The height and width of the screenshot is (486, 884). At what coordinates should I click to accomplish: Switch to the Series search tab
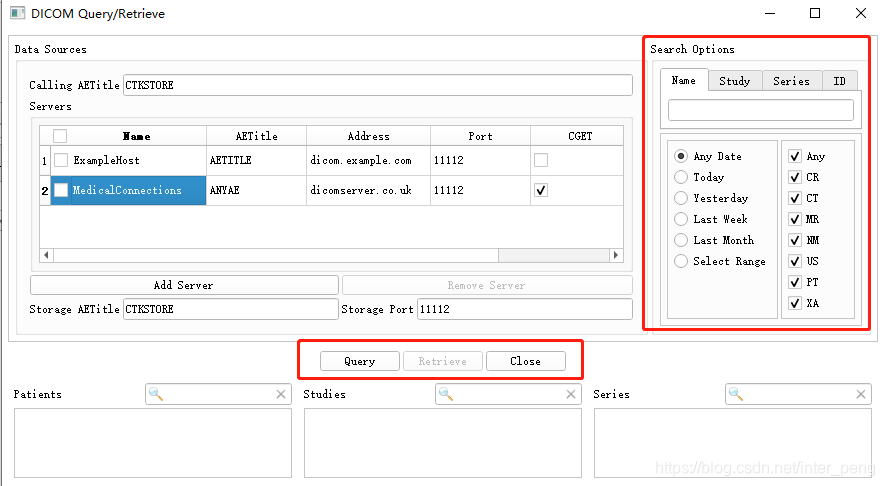coord(792,81)
